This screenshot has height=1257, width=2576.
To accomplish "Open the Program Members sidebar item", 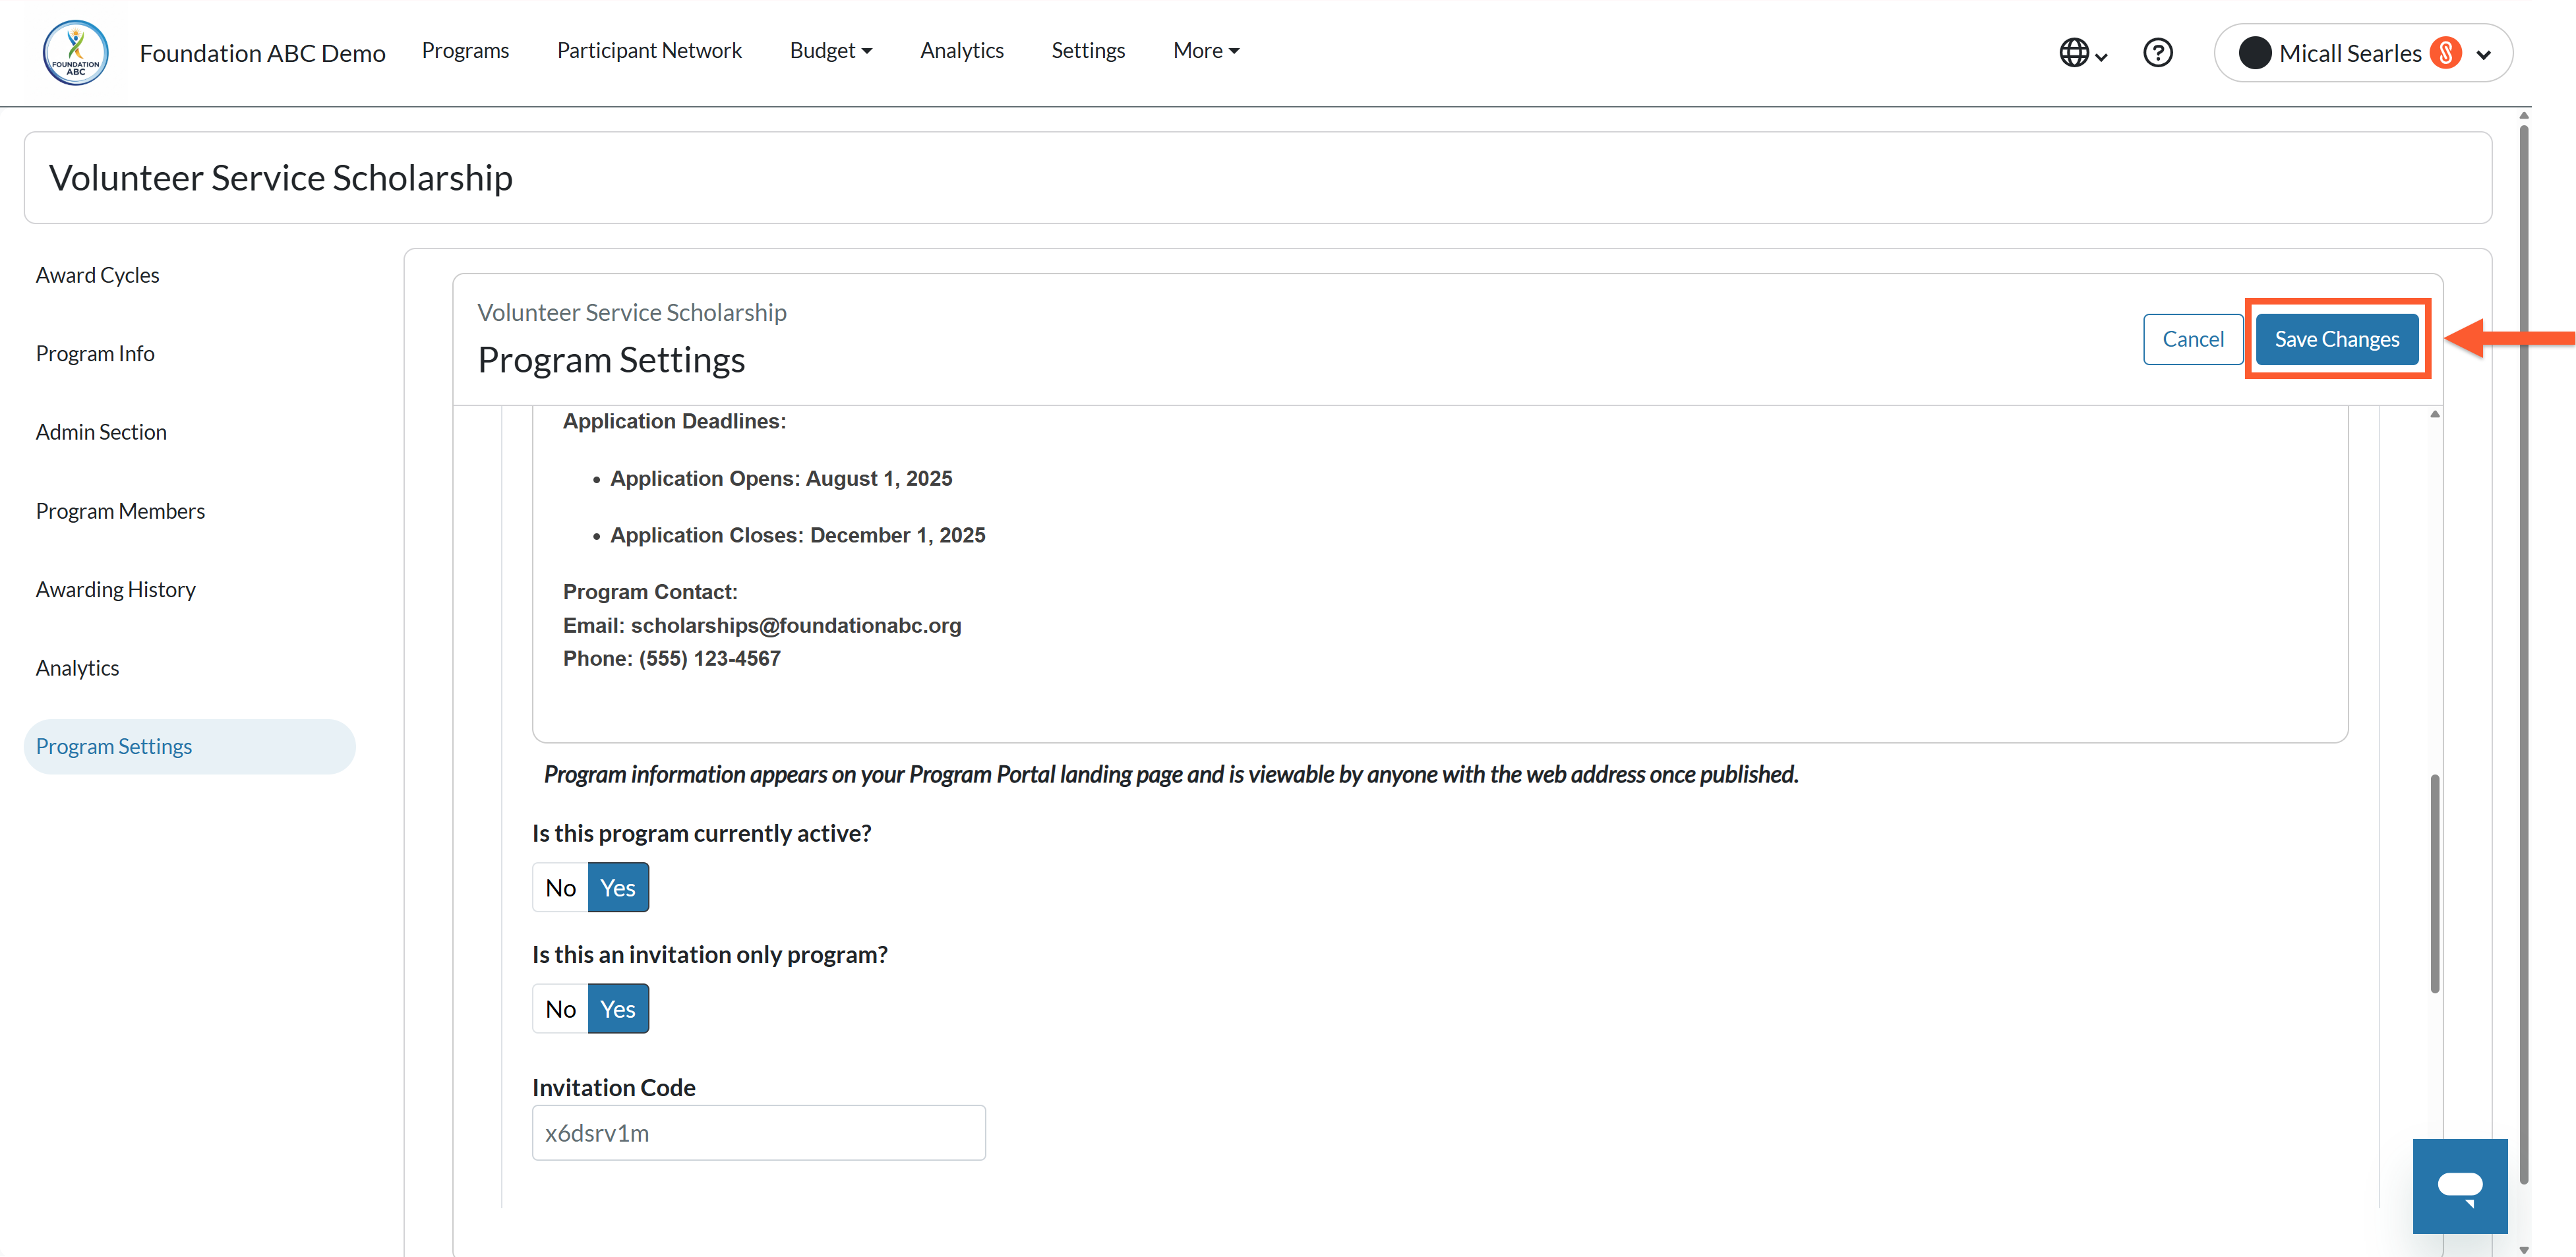I will (x=120, y=510).
